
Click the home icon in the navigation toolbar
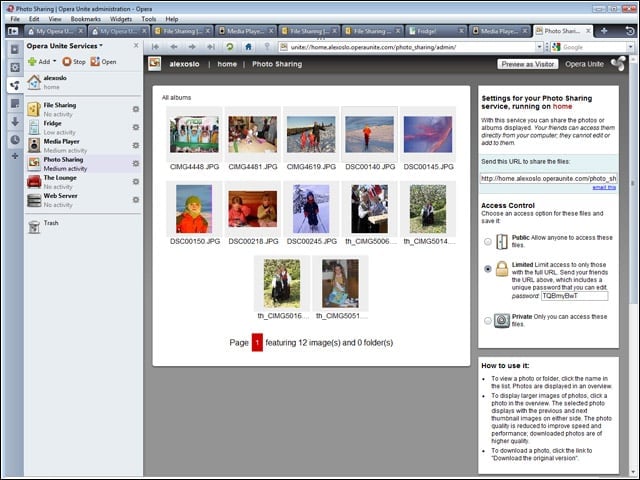point(248,47)
